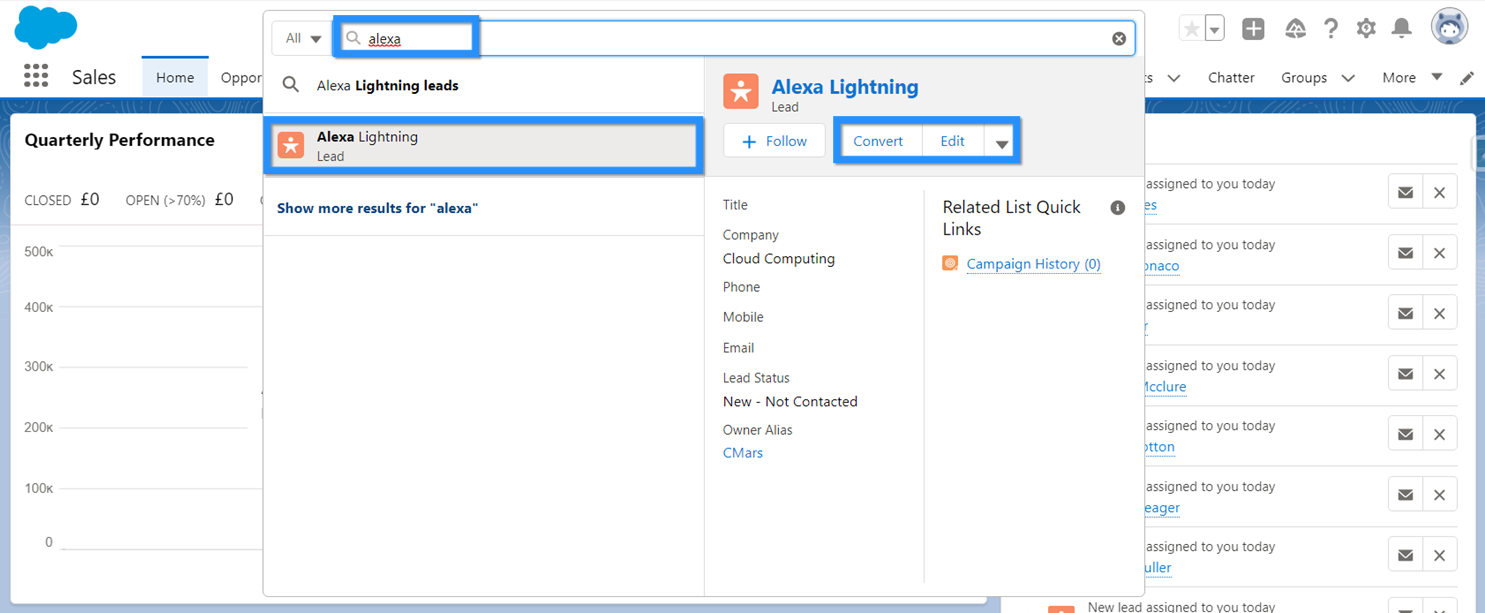The height and width of the screenshot is (613, 1485).
Task: Open the Alexa Lightning title link in preview
Action: [x=845, y=87]
